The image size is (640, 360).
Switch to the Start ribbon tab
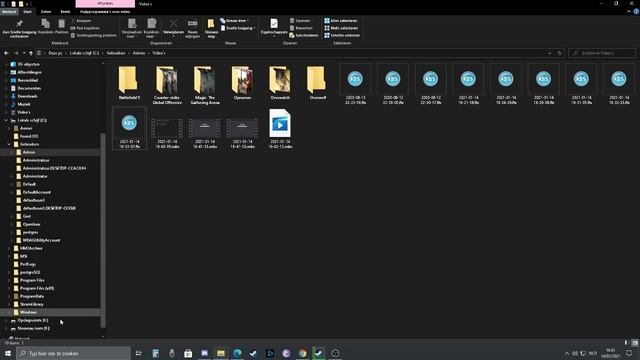point(27,12)
